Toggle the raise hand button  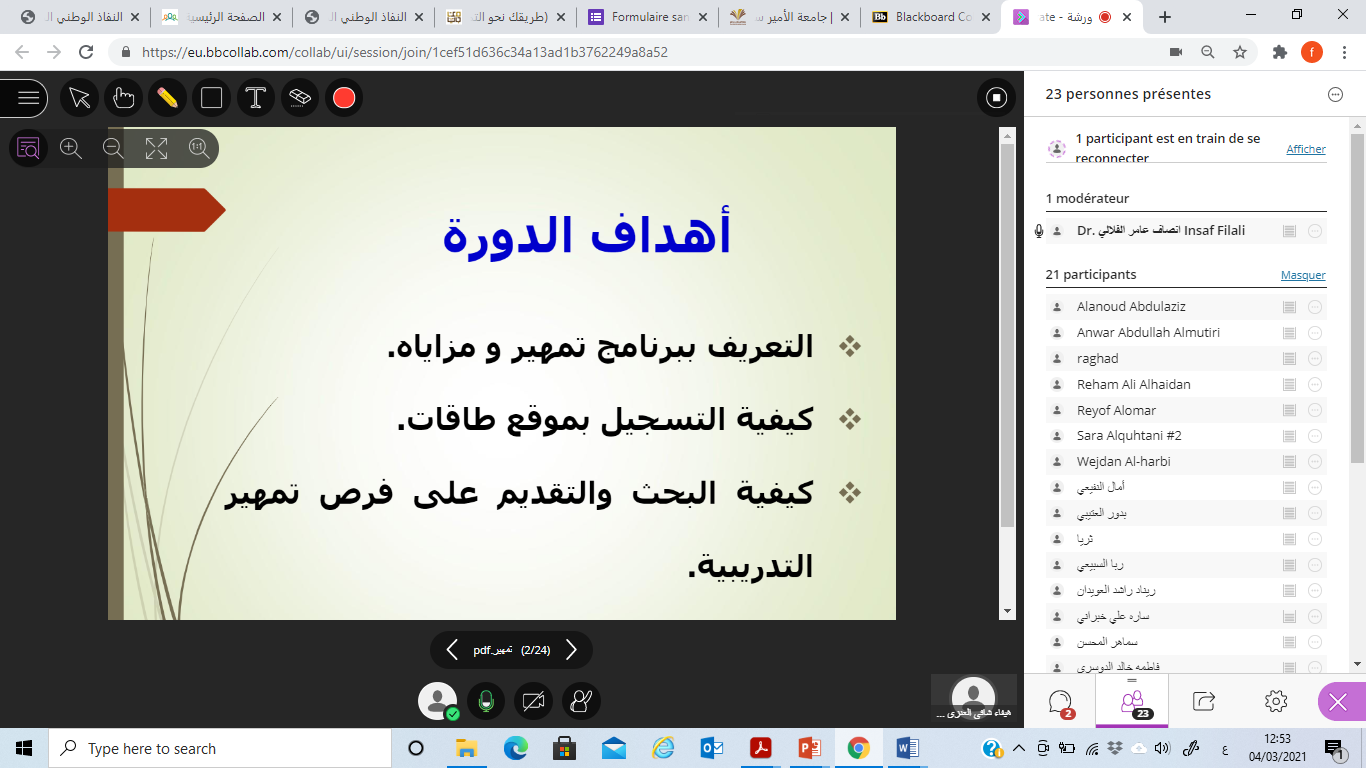[581, 702]
